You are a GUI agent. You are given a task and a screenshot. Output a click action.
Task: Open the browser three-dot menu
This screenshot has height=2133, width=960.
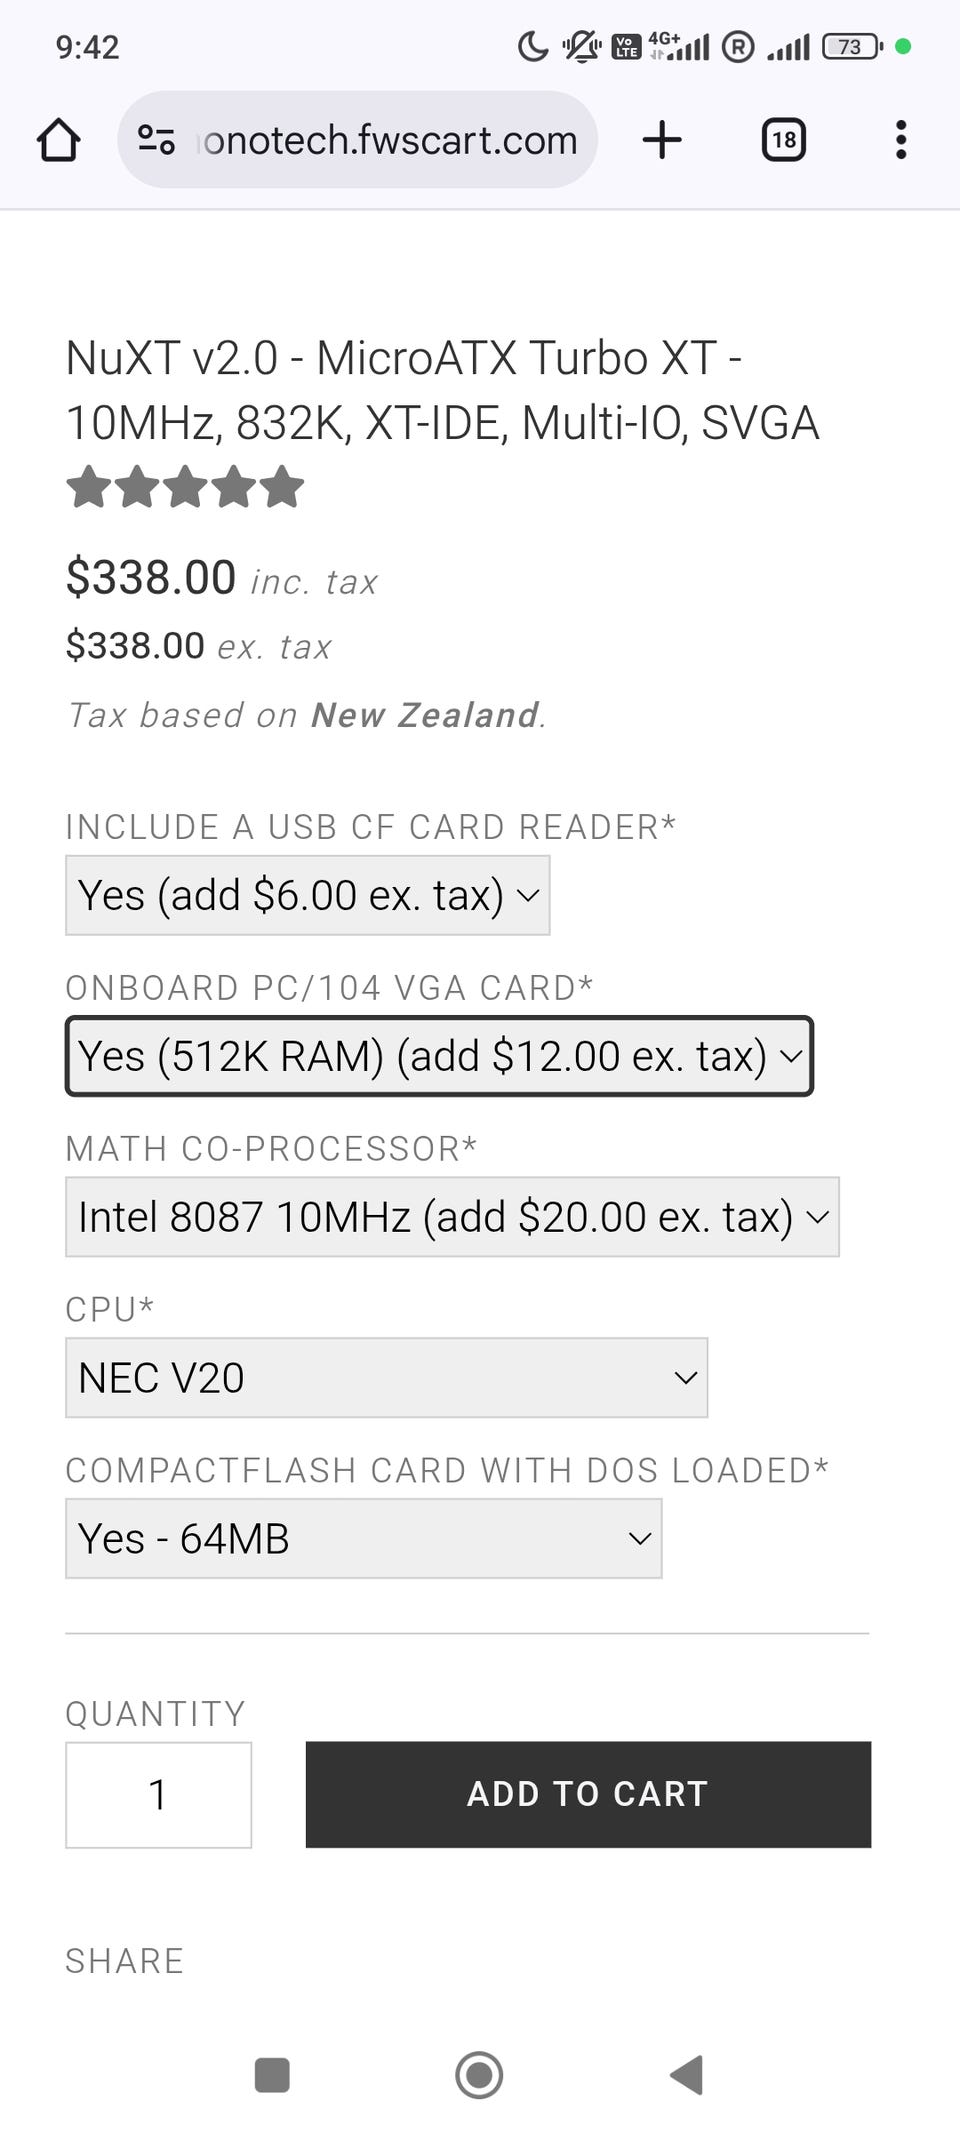[x=901, y=140]
